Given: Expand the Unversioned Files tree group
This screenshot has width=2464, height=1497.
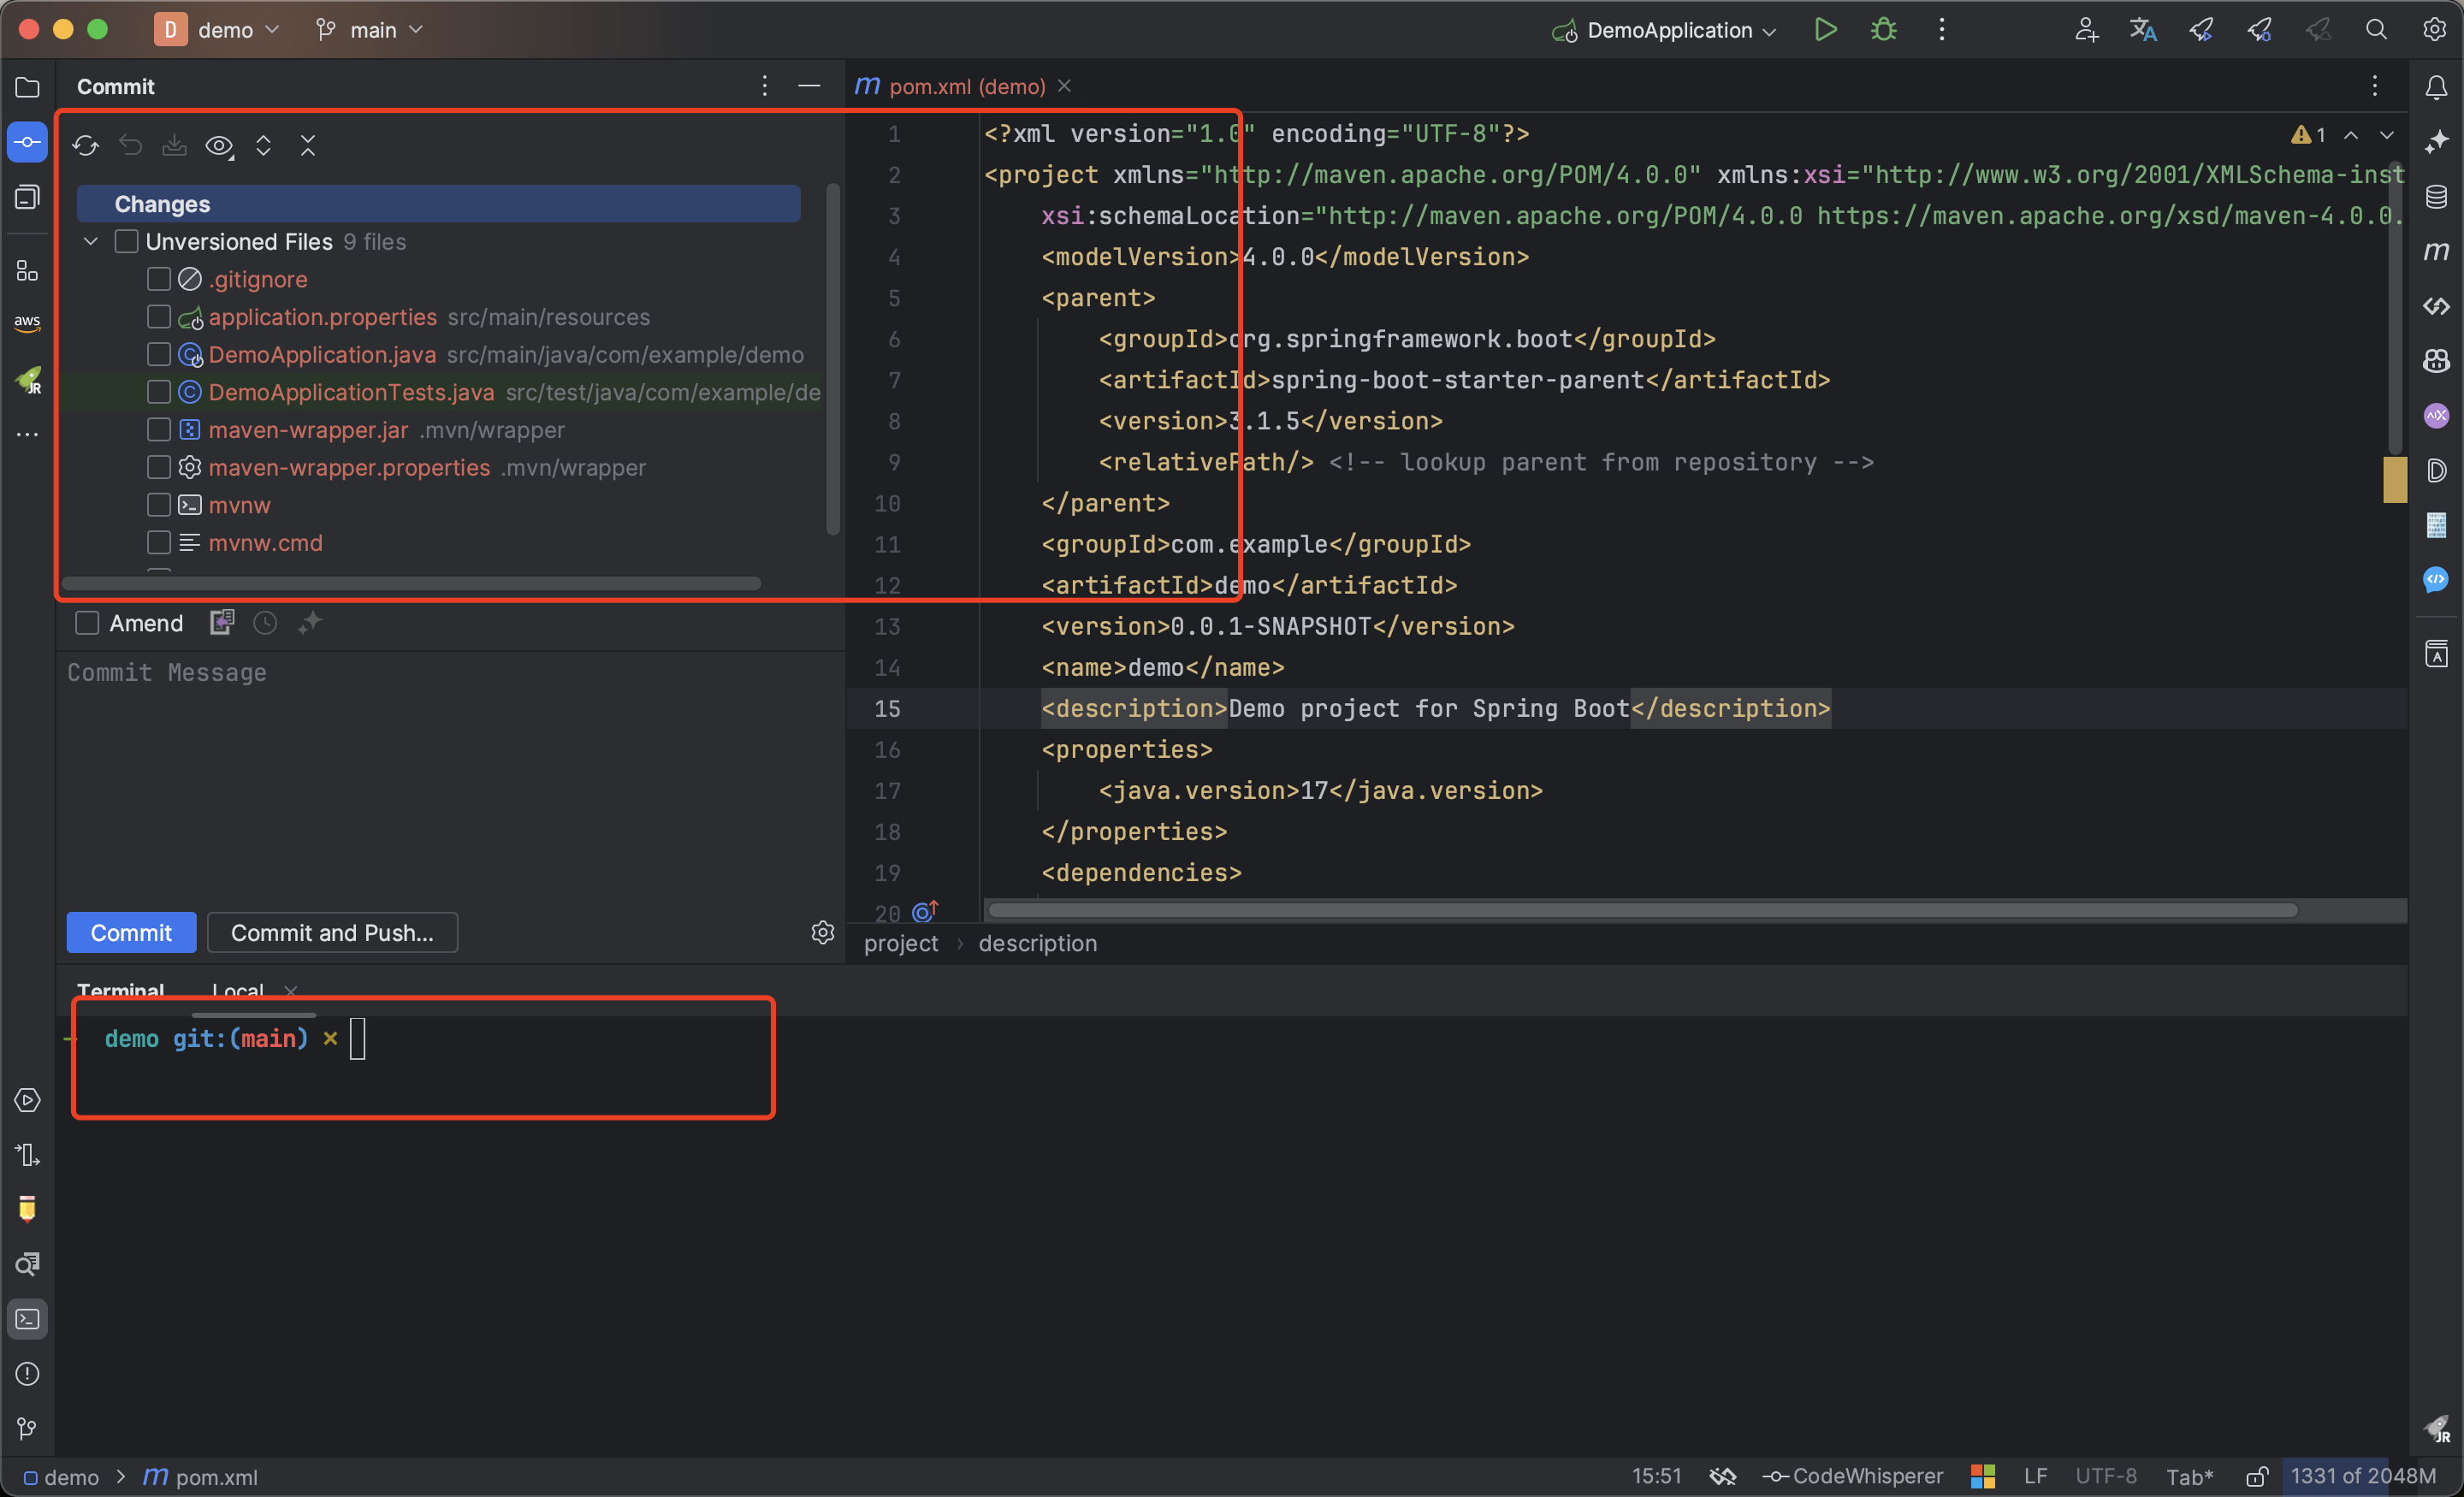Looking at the screenshot, I should click(90, 241).
